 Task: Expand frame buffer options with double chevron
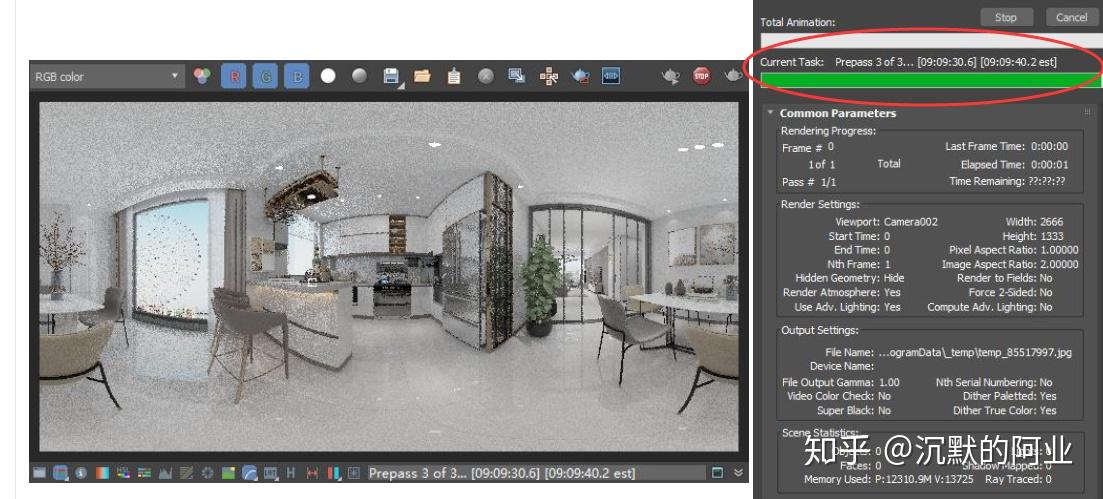[x=738, y=472]
